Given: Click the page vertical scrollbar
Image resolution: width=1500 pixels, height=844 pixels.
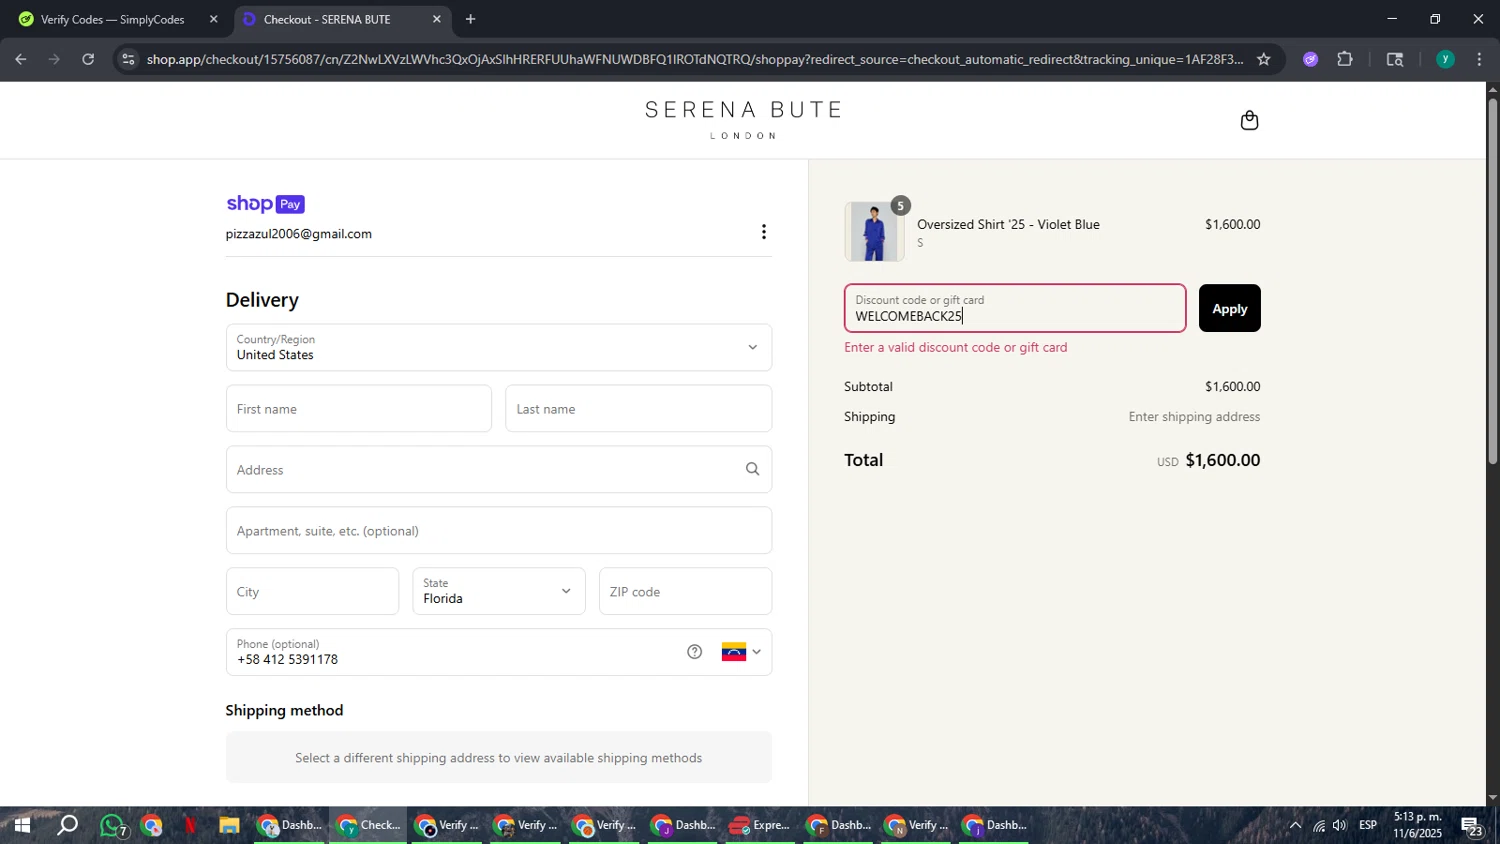Looking at the screenshot, I should [1492, 281].
